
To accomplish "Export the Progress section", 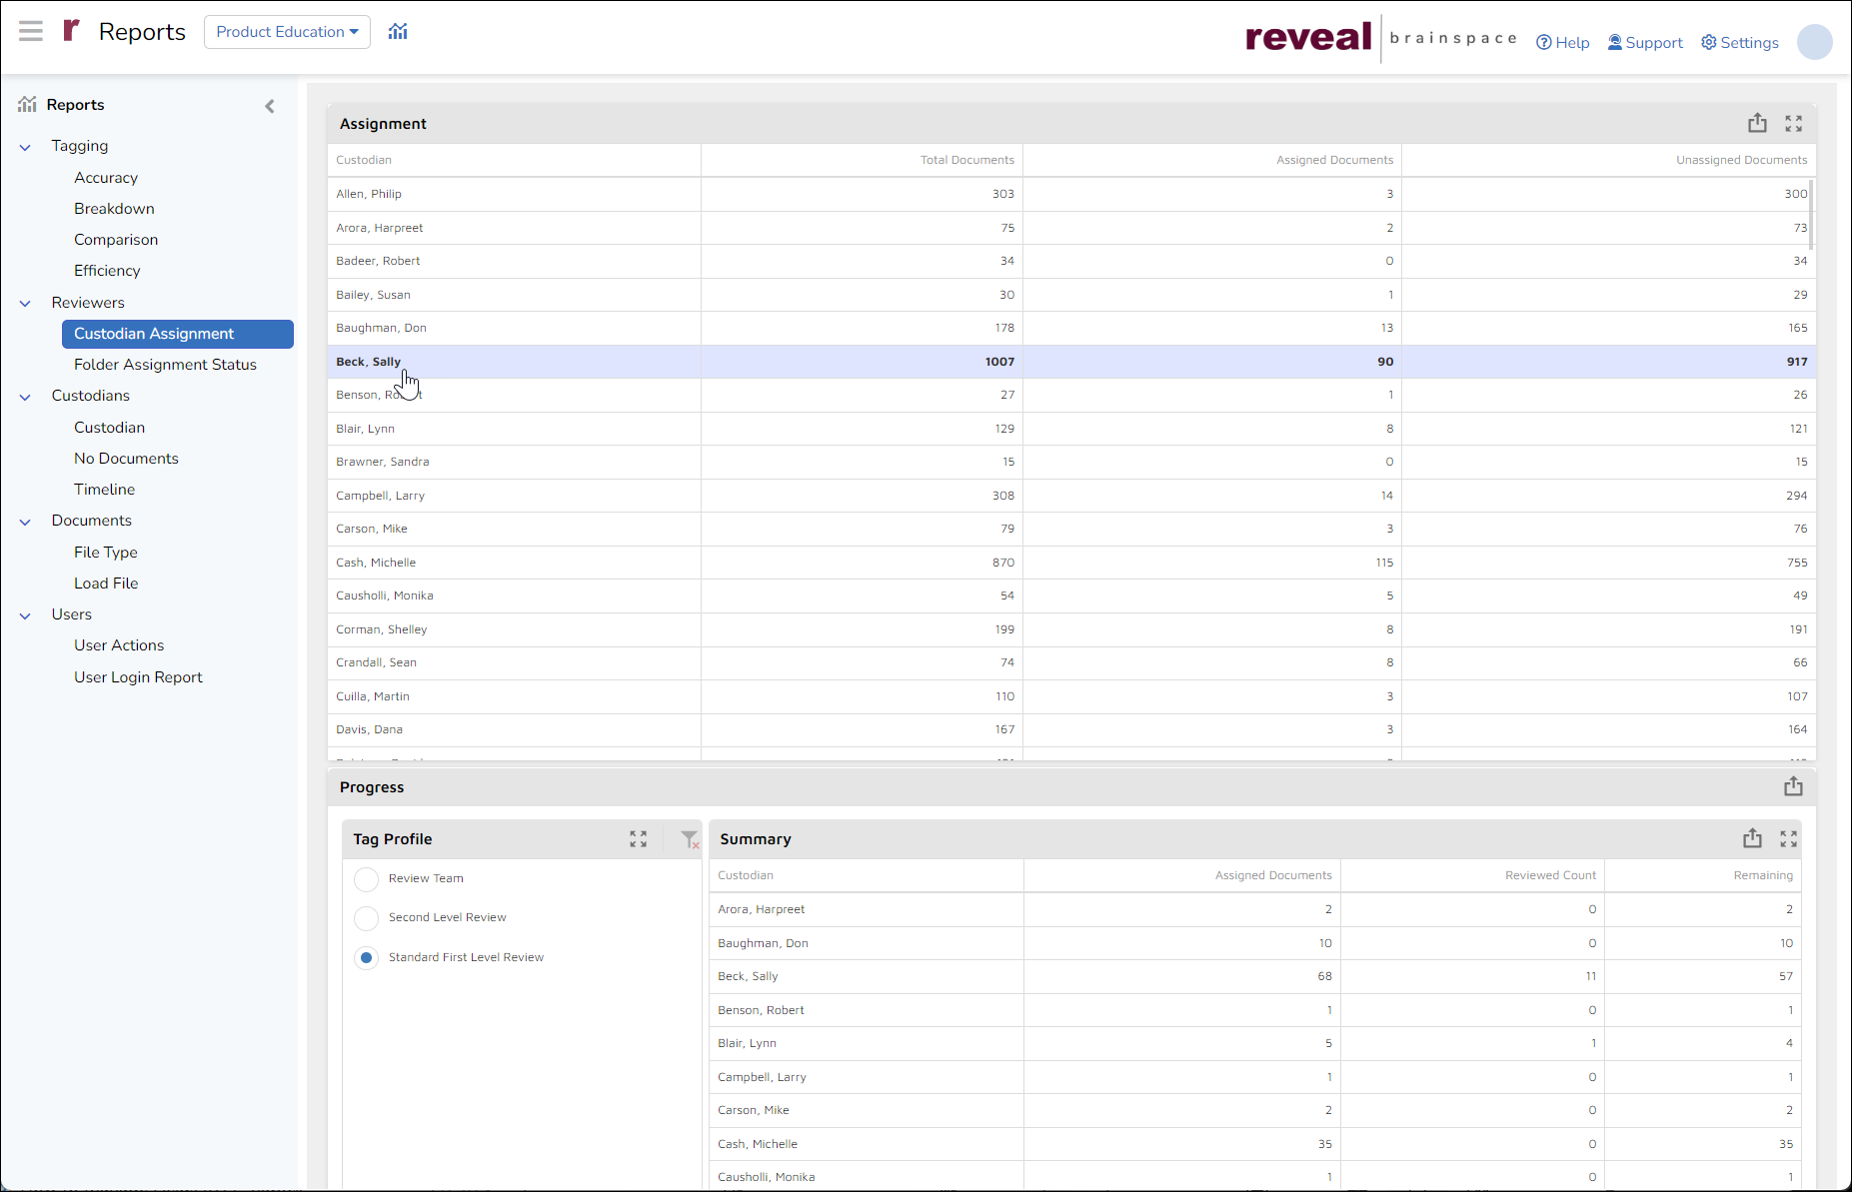I will tap(1793, 786).
